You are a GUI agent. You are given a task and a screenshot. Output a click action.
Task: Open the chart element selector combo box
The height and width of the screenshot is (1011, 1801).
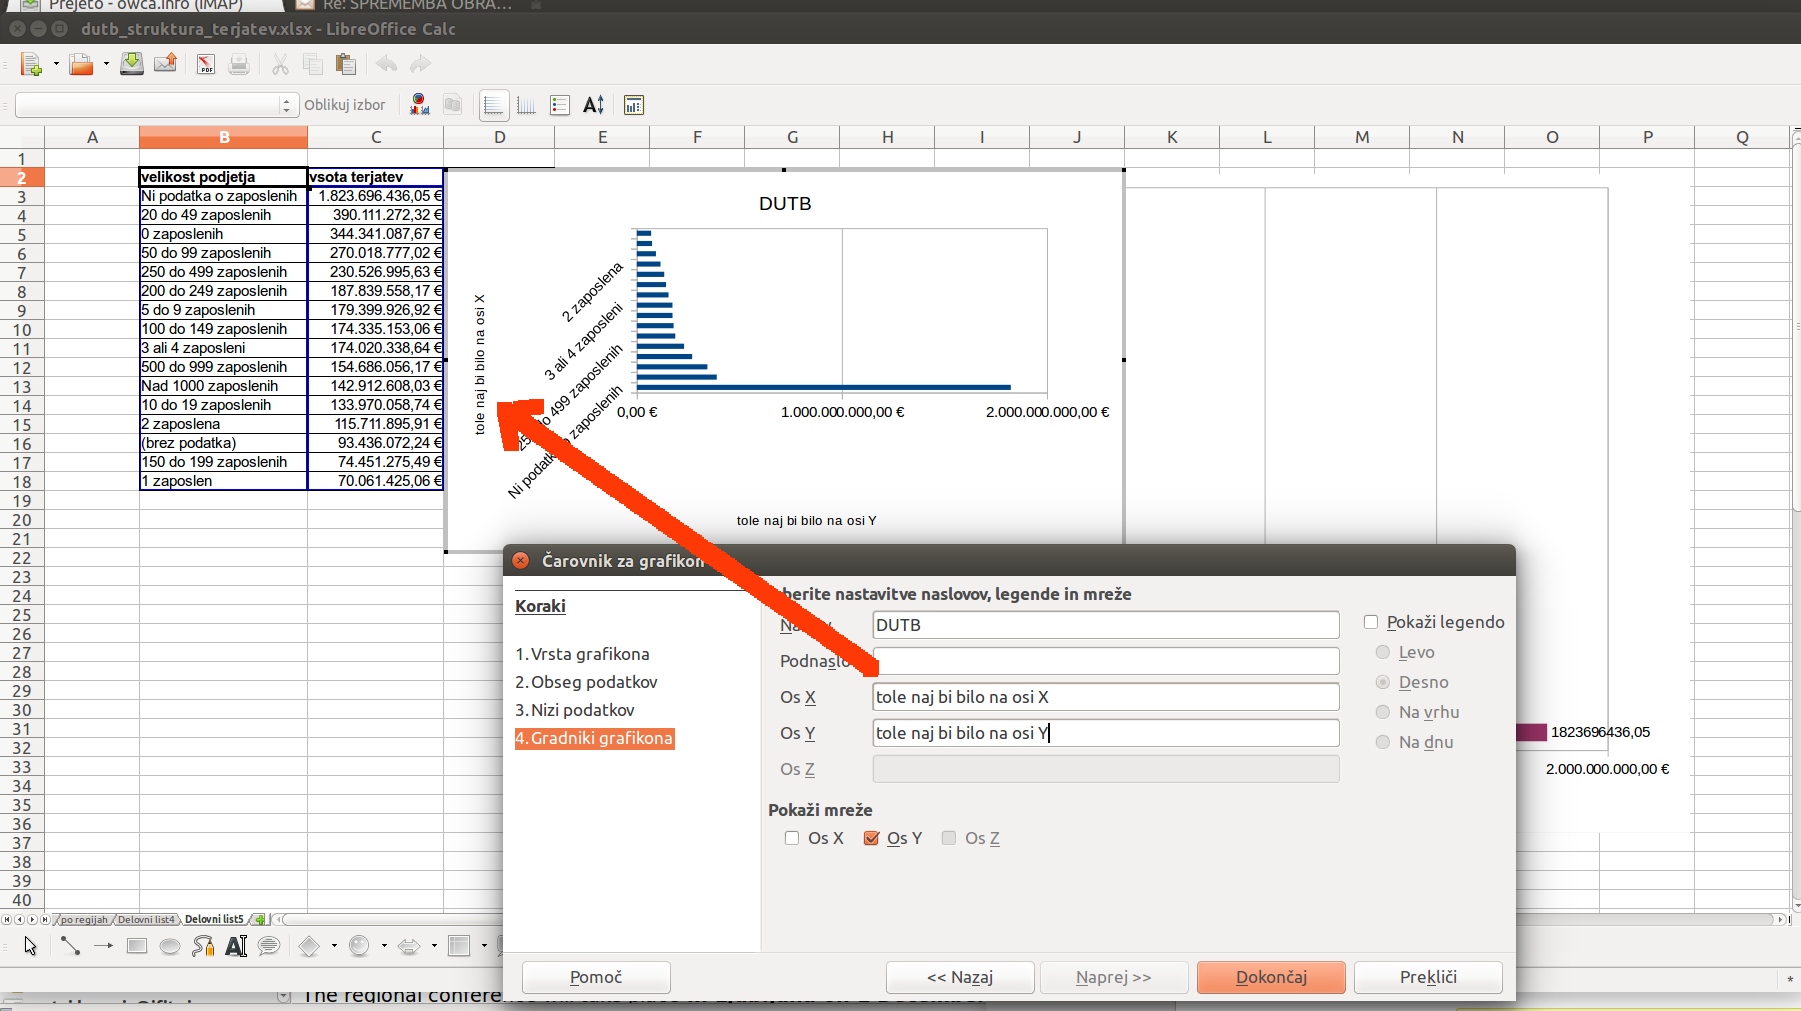pyautogui.click(x=157, y=105)
